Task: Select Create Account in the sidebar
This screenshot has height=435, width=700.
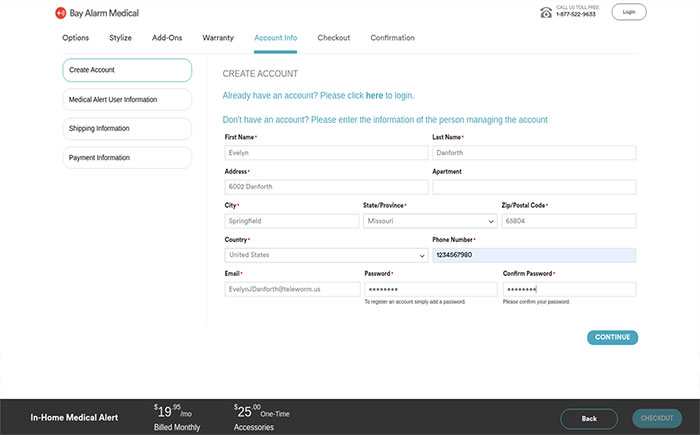Action: click(x=127, y=70)
